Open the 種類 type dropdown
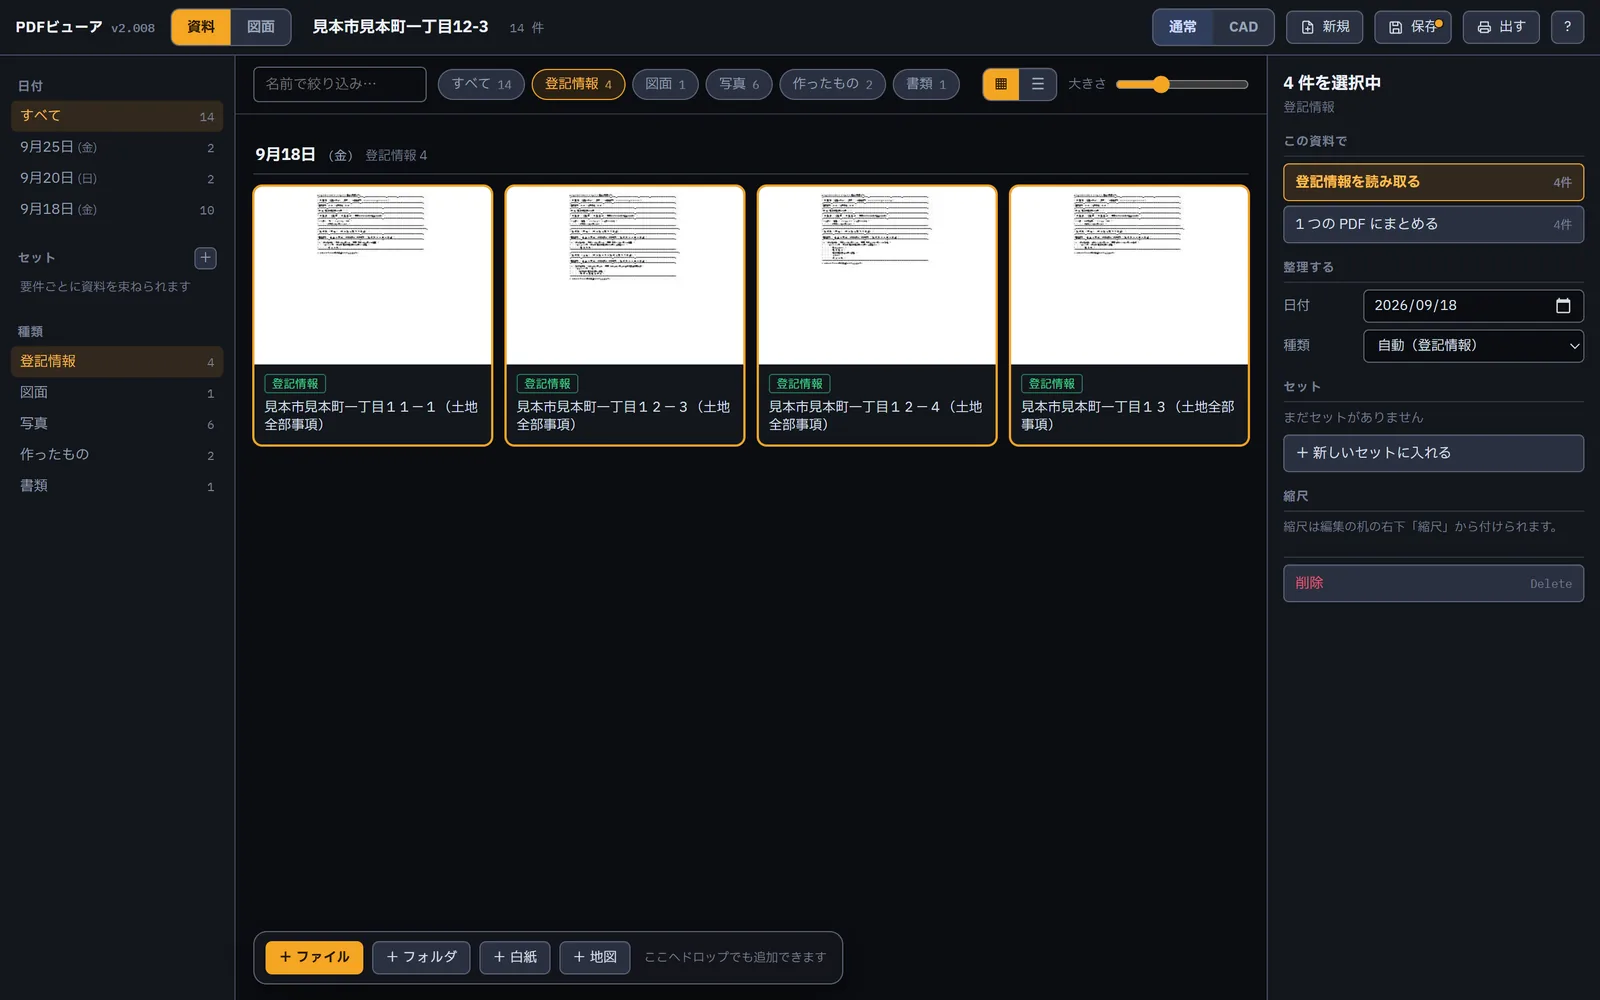 click(1473, 346)
